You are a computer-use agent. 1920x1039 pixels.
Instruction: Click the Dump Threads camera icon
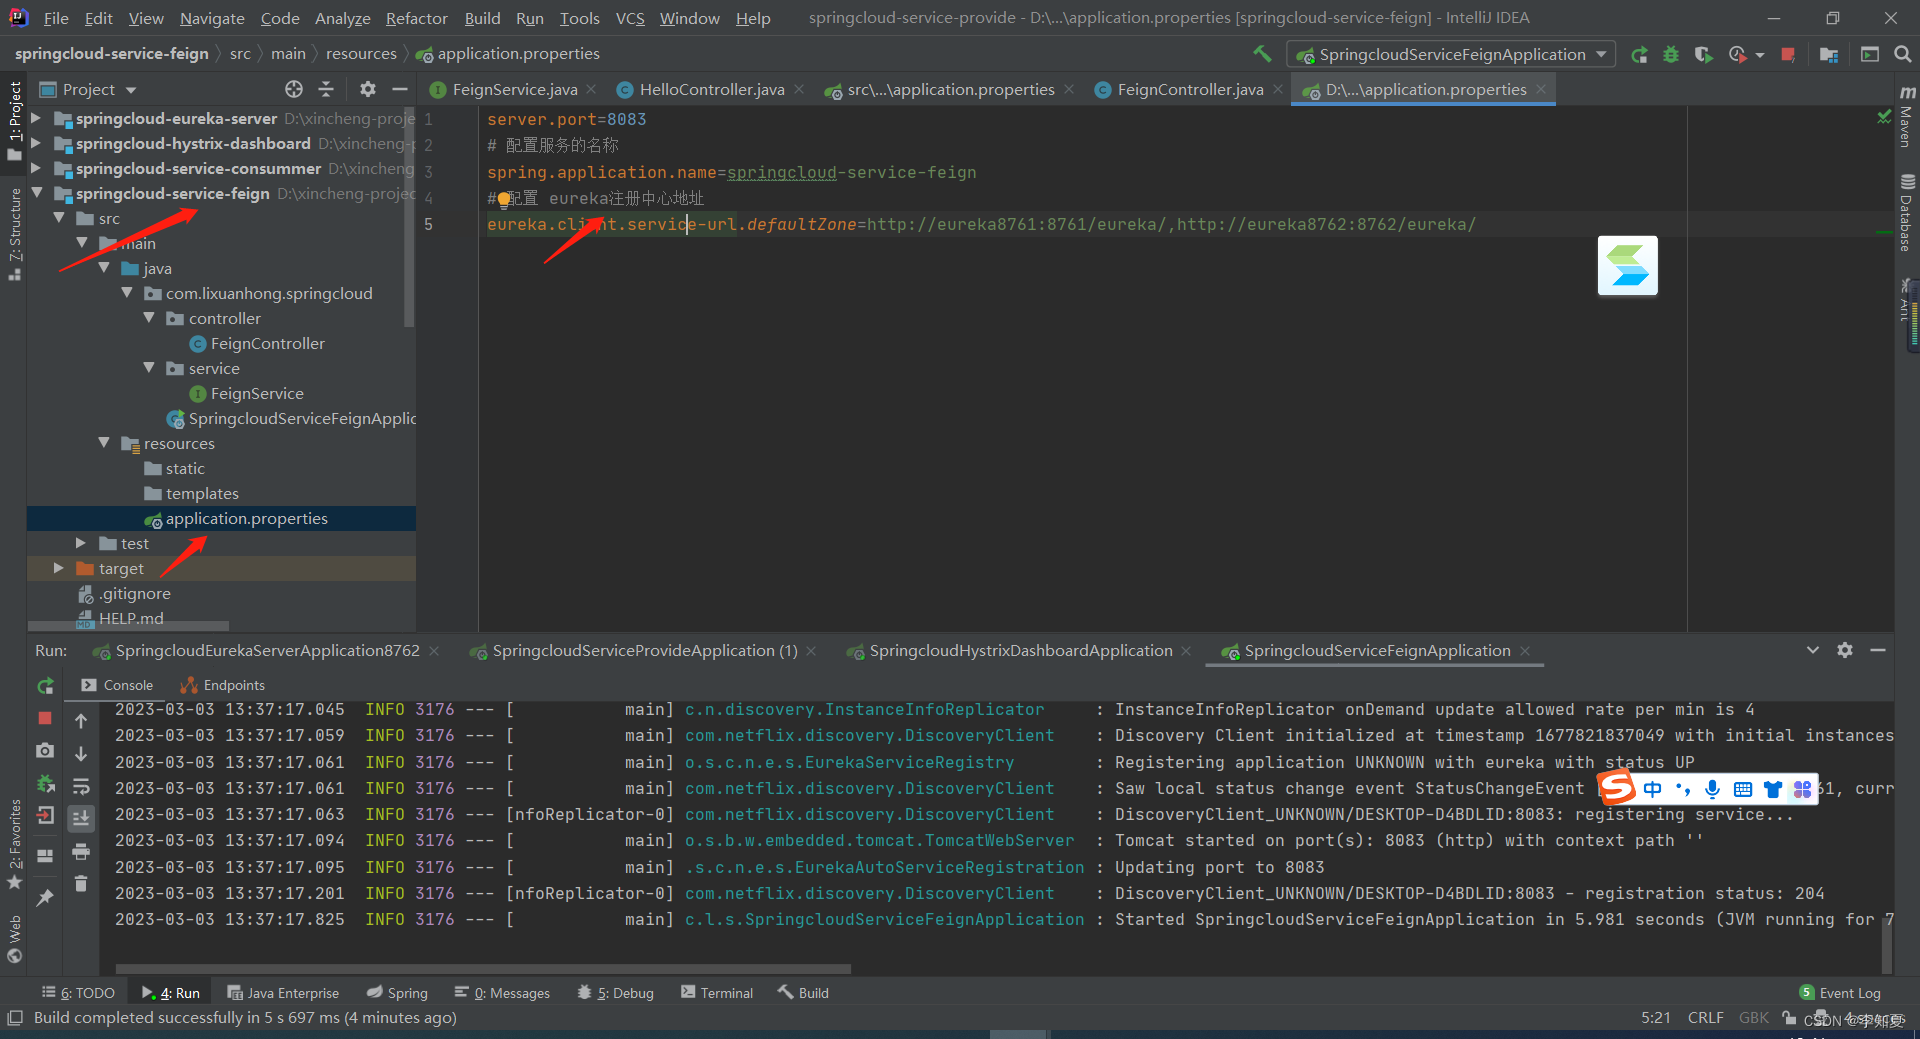[45, 750]
